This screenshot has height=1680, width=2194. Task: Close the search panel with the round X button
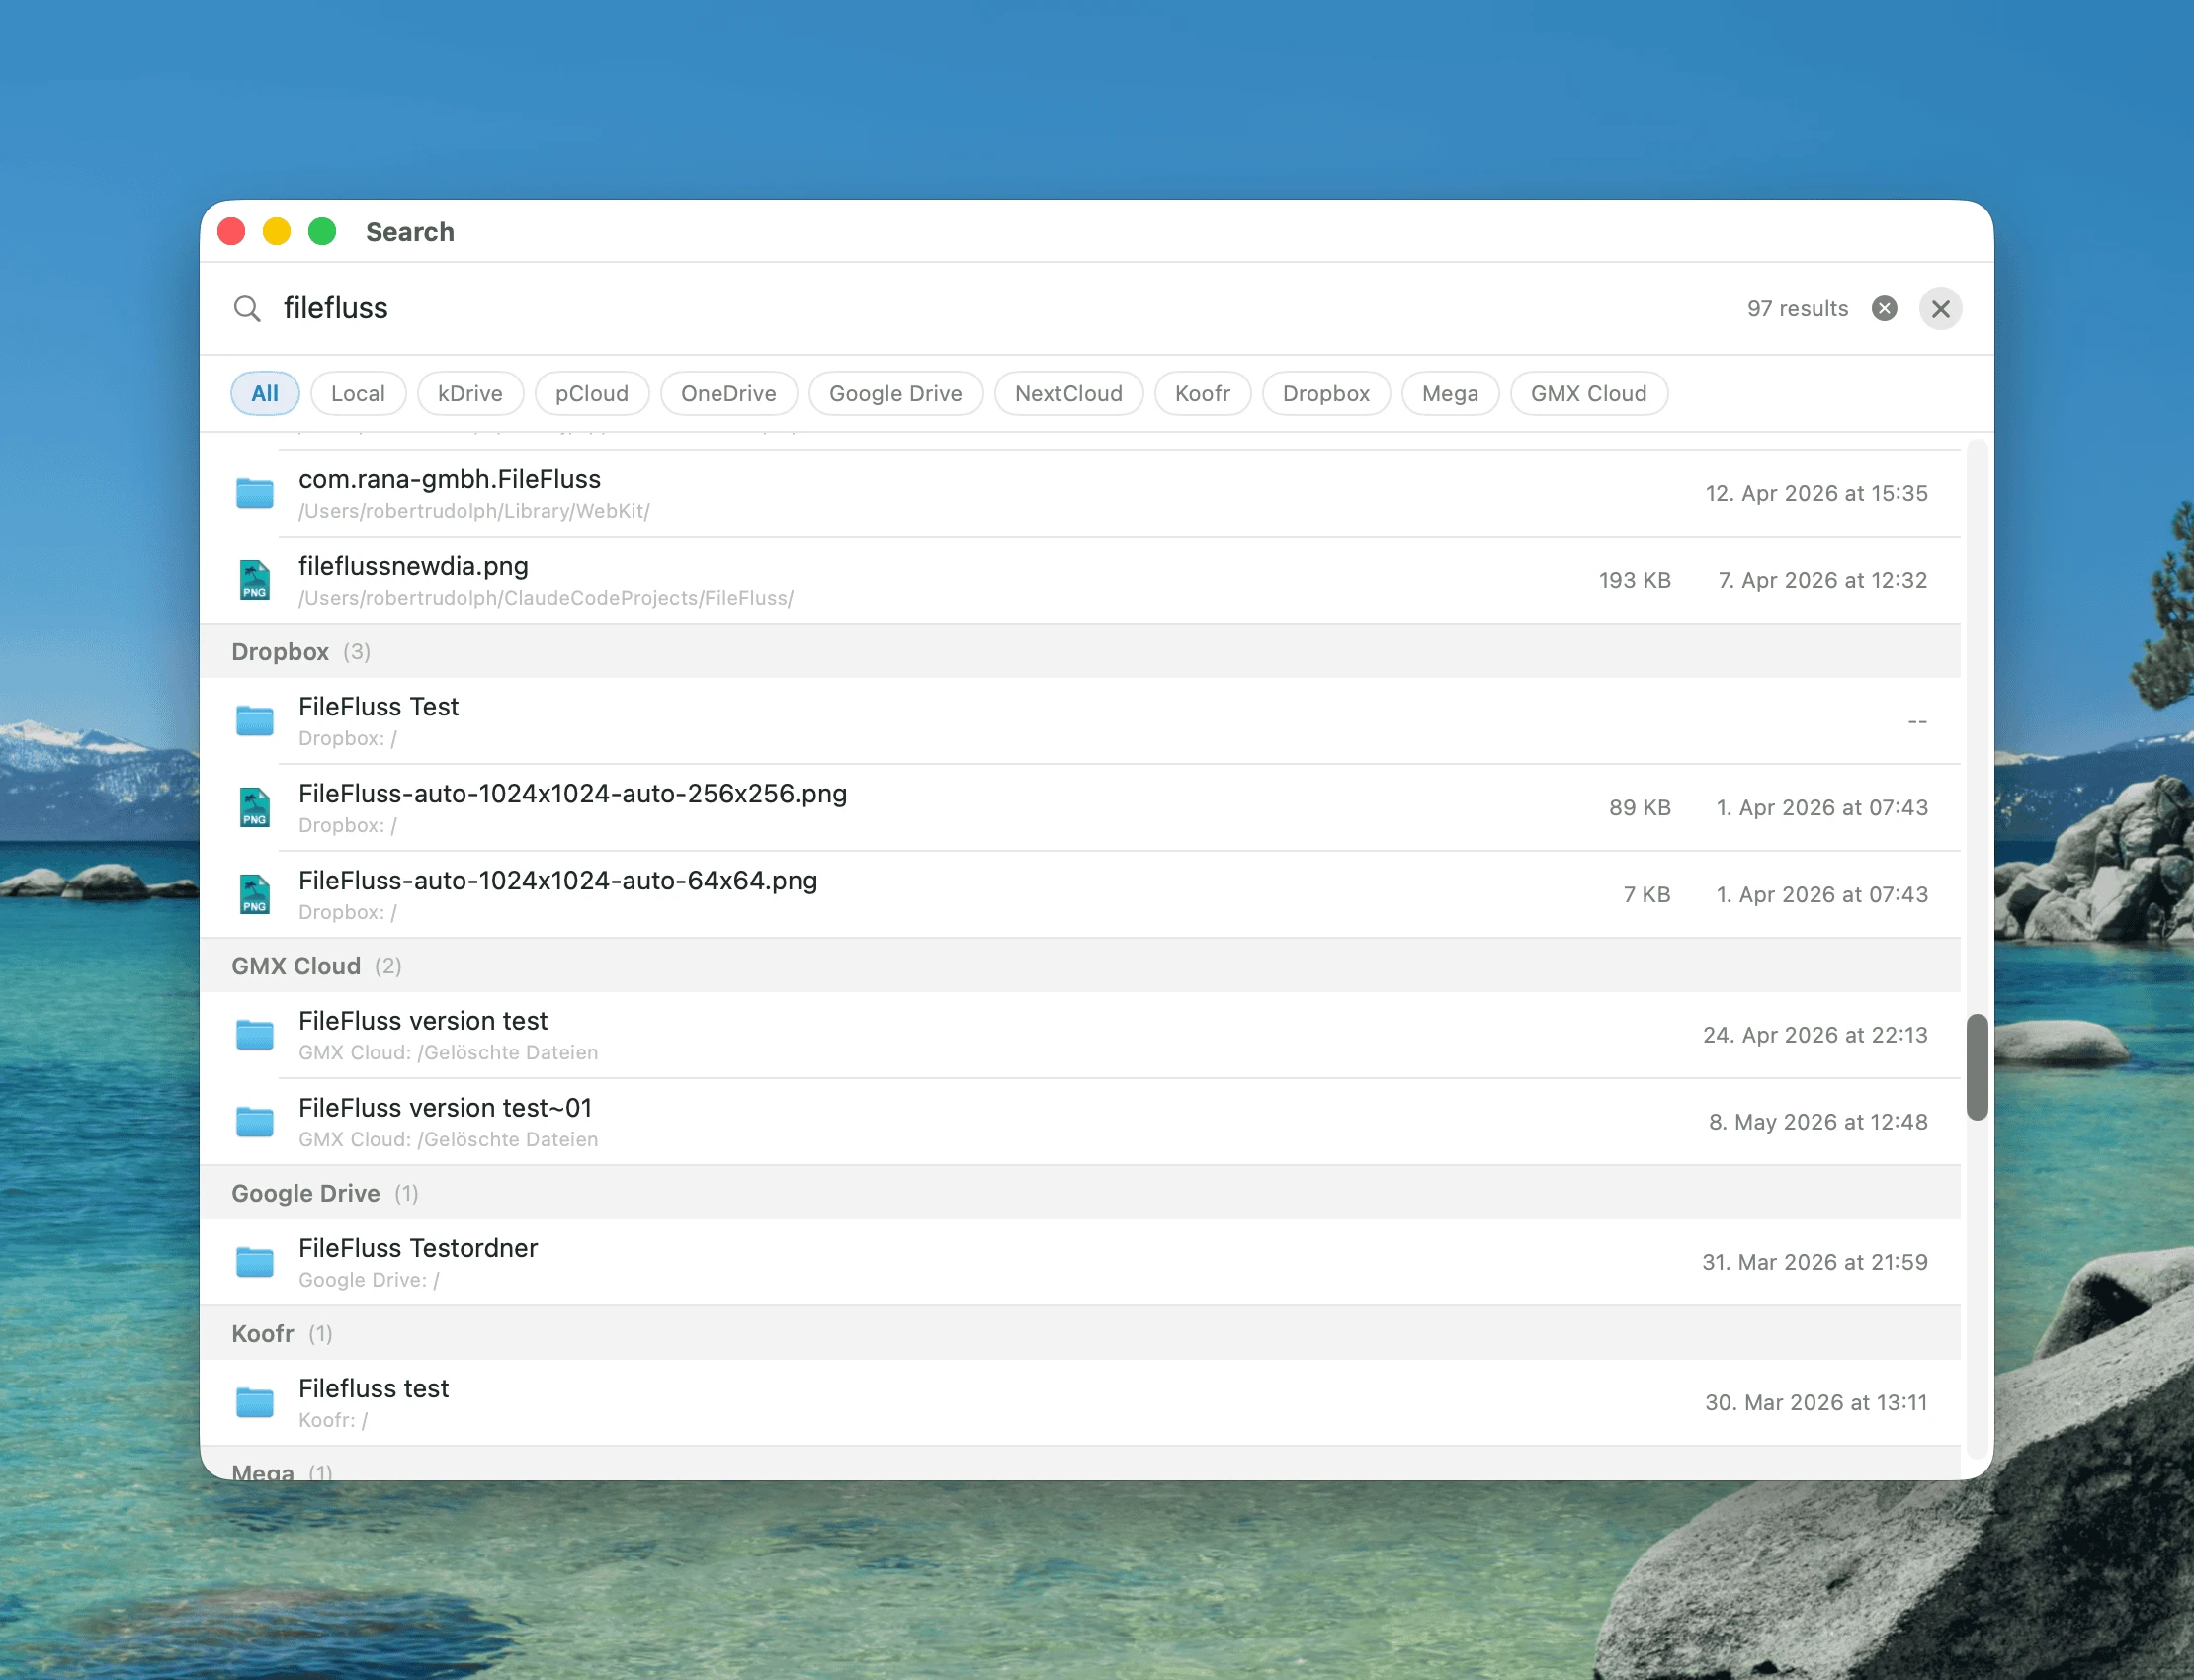pyautogui.click(x=1940, y=309)
